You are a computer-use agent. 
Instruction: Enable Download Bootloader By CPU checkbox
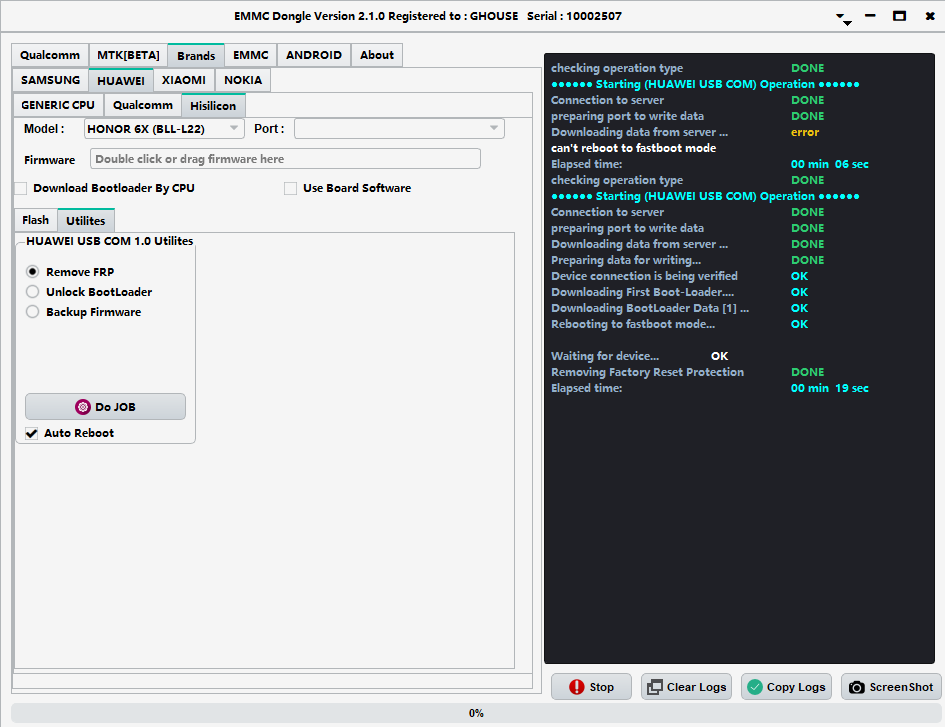[x=21, y=188]
